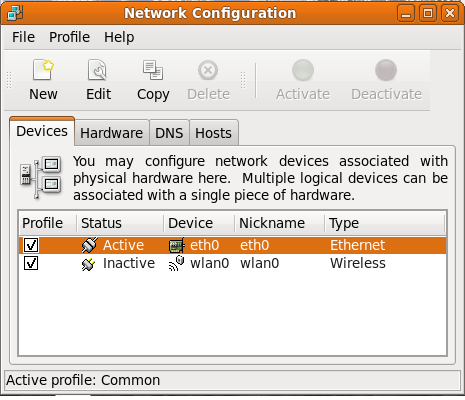Uncheck the wlan0 profile checkbox
Viewport: 465px width, 400px height.
pos(31,263)
